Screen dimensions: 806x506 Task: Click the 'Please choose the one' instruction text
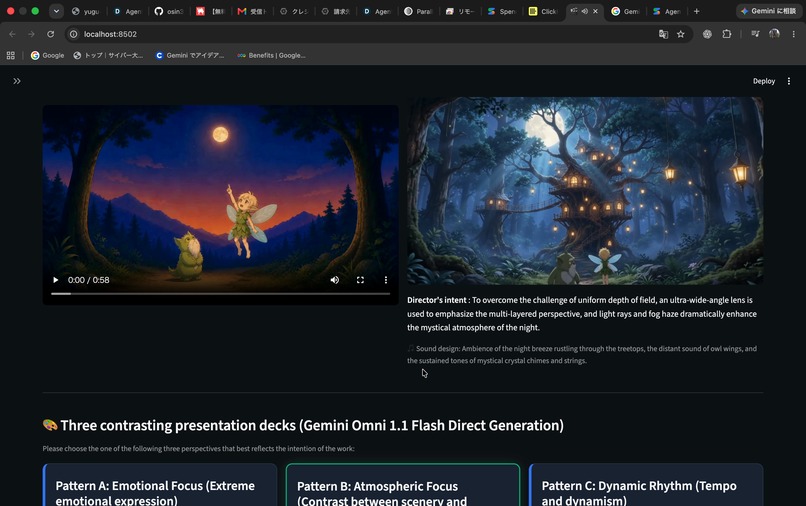pyautogui.click(x=198, y=448)
